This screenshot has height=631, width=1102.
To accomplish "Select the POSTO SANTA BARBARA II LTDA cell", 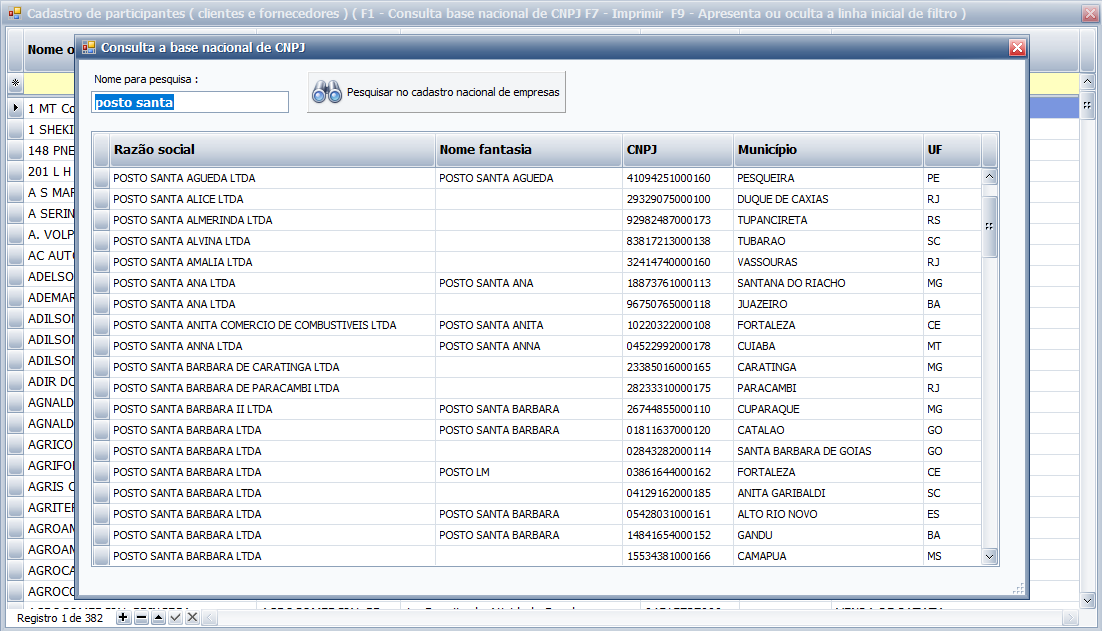I will click(273, 410).
